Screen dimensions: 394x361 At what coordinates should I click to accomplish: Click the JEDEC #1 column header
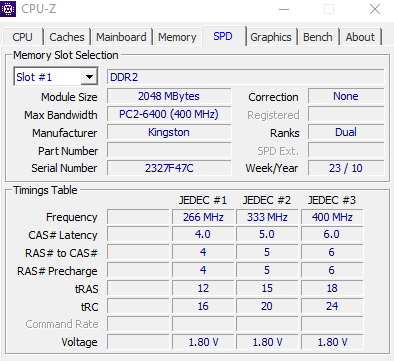pyautogui.click(x=203, y=200)
